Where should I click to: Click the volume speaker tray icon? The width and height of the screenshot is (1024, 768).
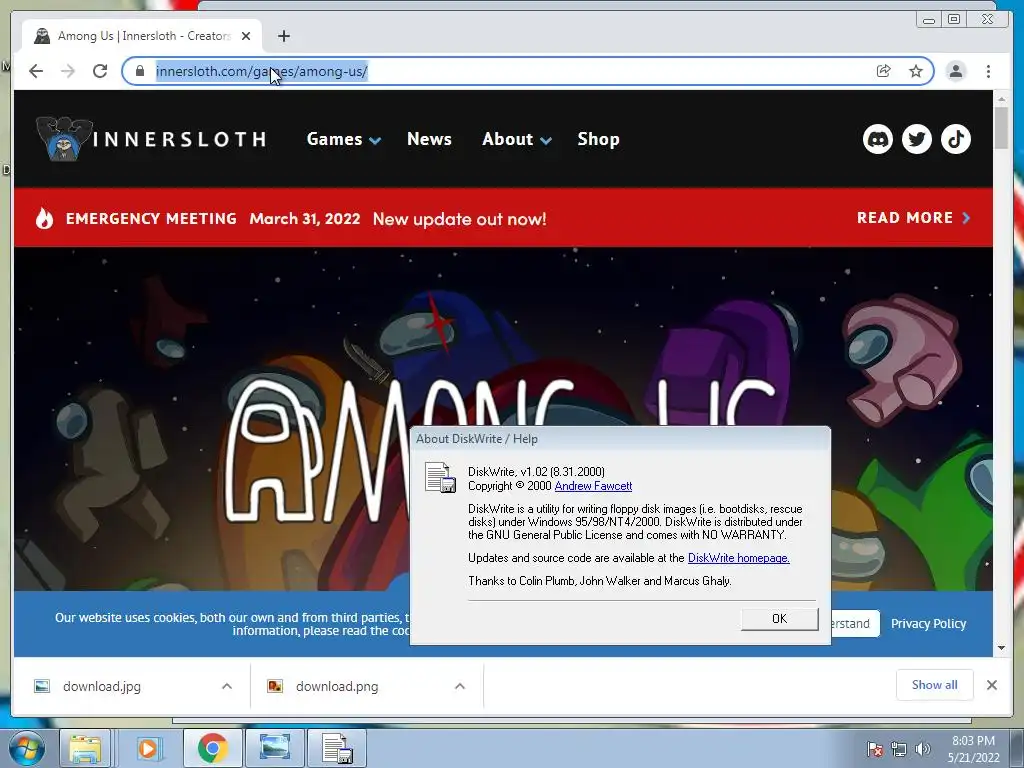coord(923,749)
